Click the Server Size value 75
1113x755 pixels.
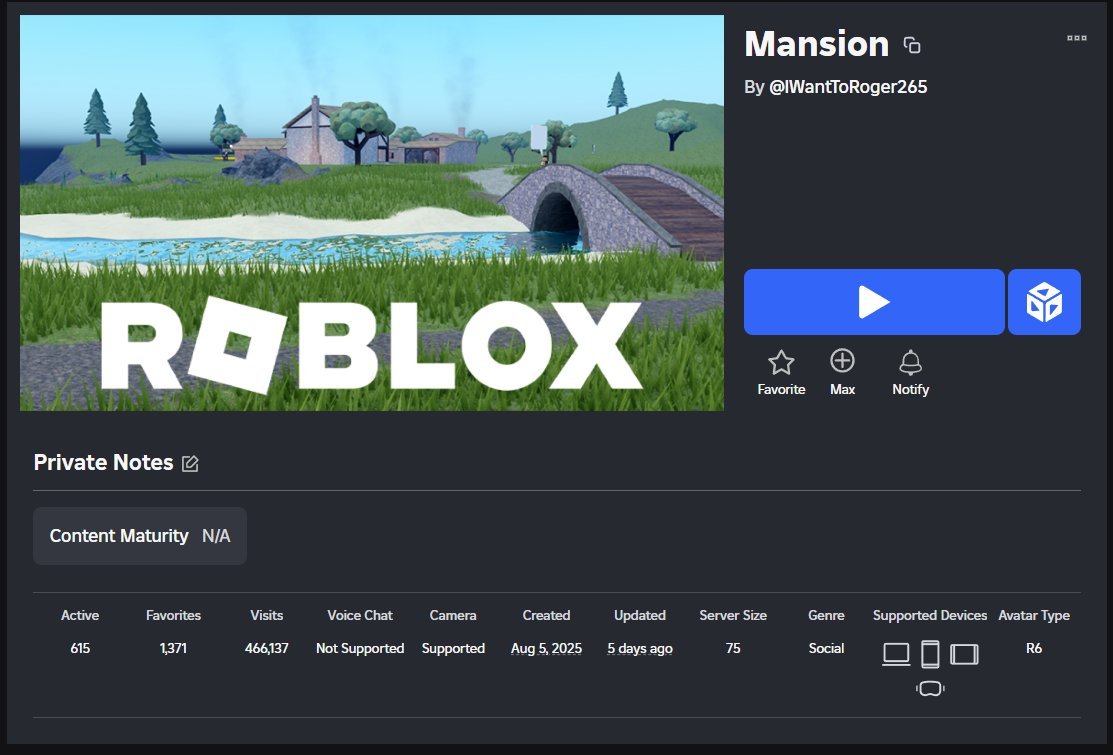pos(733,649)
